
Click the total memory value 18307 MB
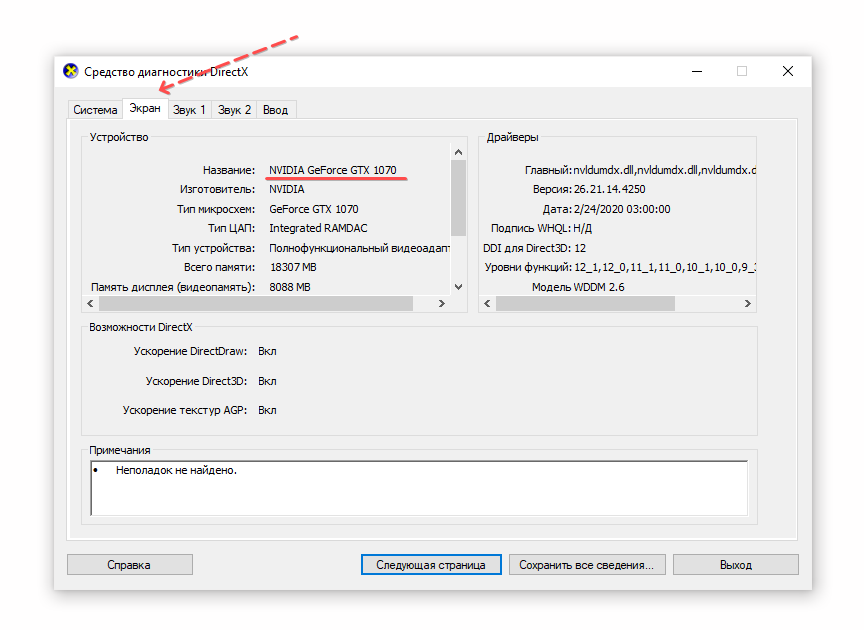pyautogui.click(x=293, y=267)
